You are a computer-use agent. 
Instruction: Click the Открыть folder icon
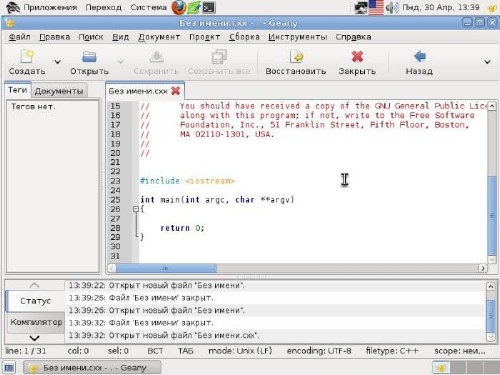89,56
